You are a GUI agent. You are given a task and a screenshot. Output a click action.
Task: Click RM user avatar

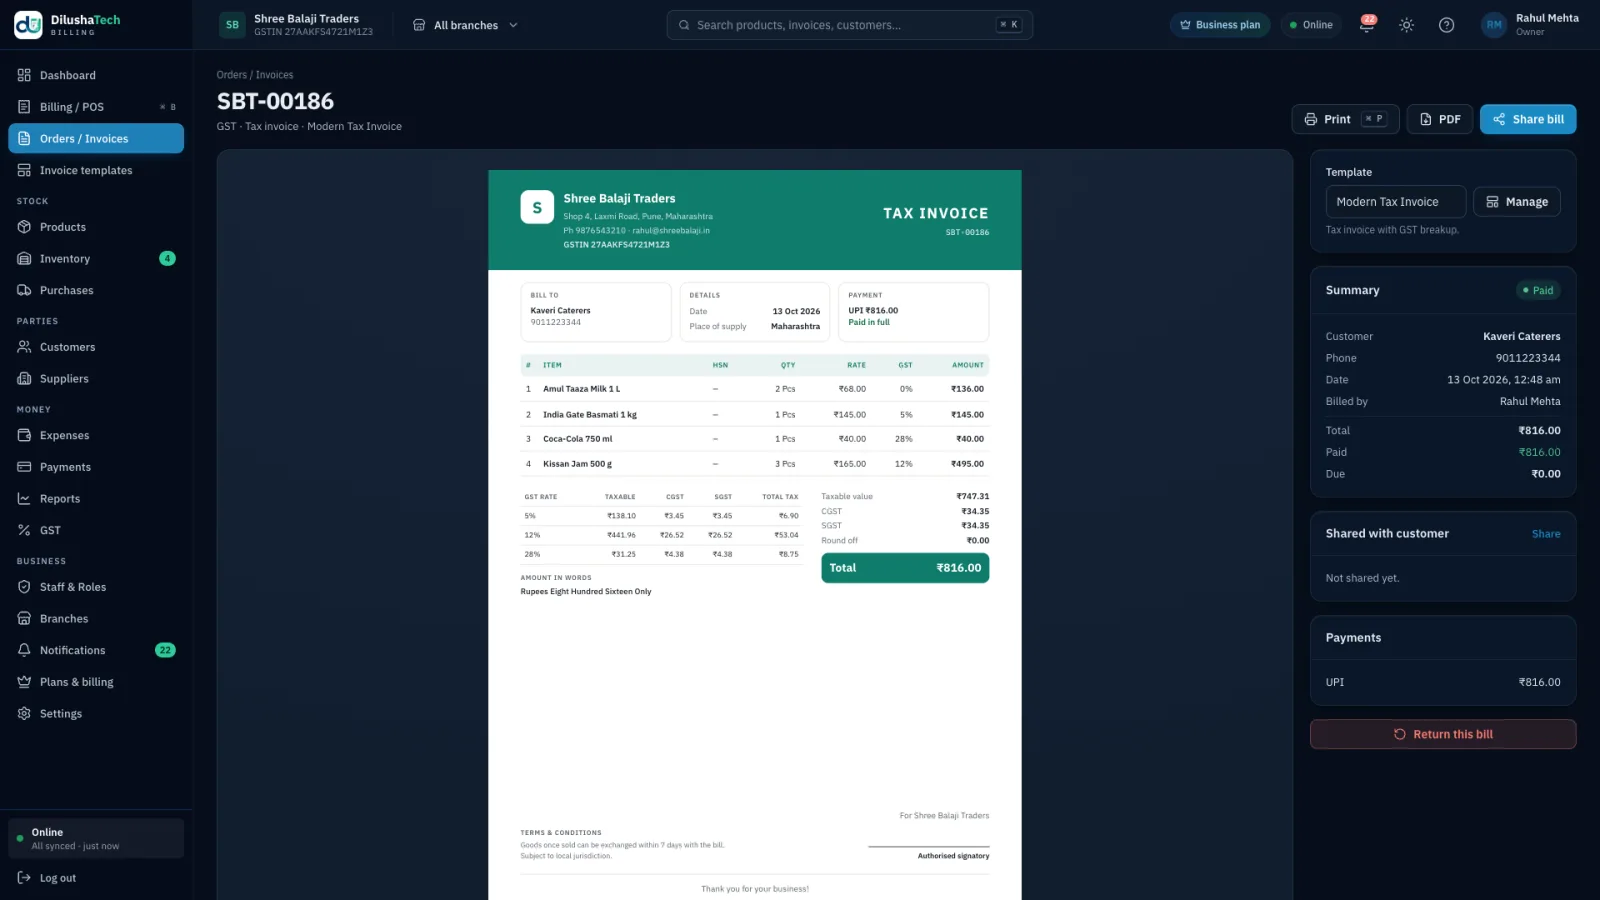(1494, 25)
